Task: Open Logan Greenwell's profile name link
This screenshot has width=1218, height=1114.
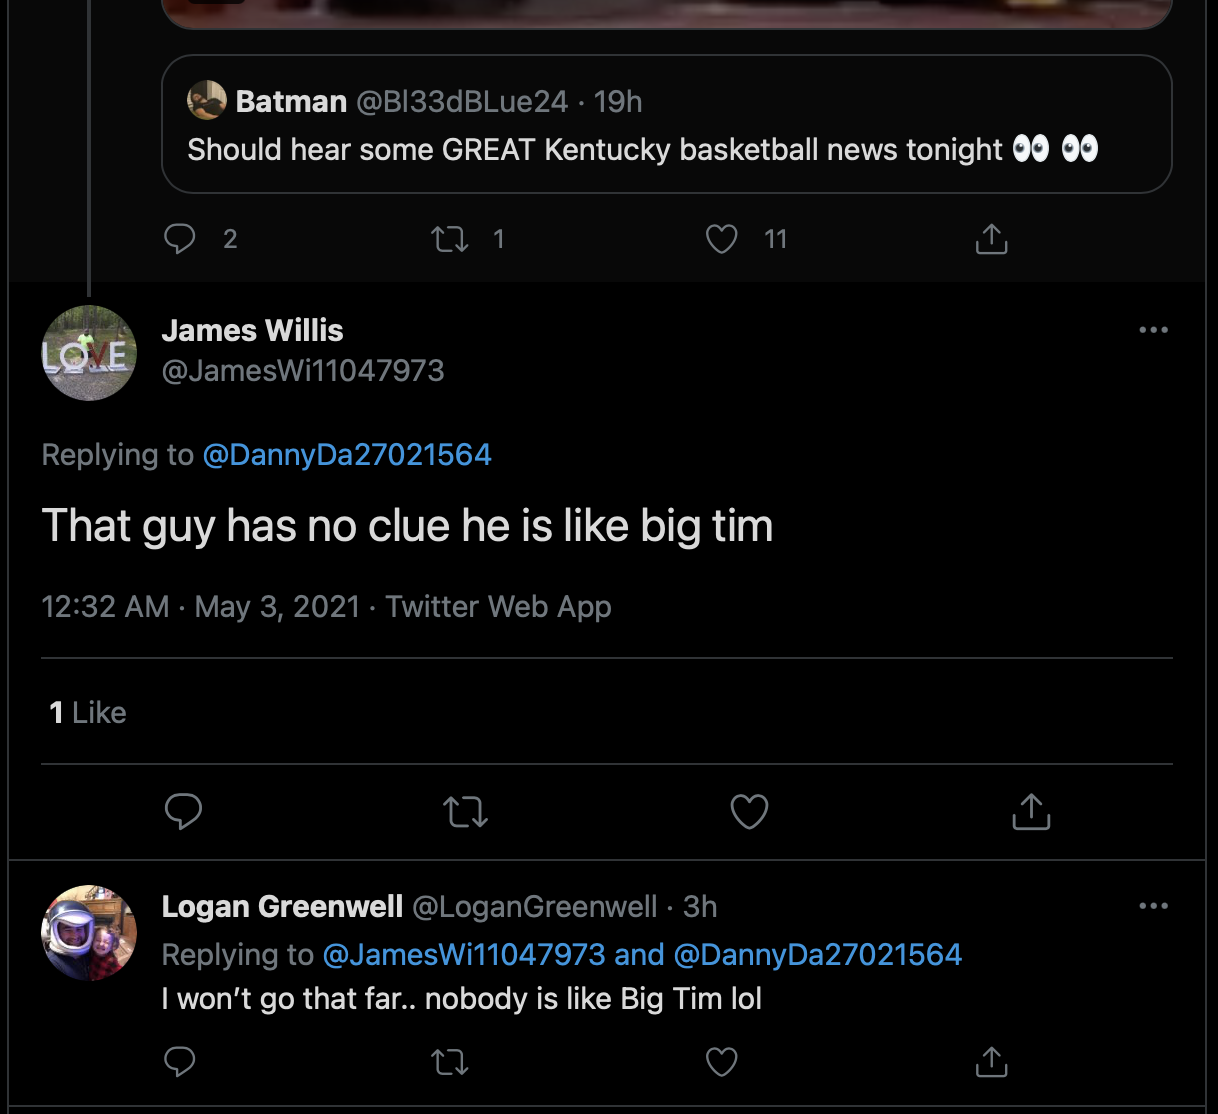Action: (x=282, y=906)
